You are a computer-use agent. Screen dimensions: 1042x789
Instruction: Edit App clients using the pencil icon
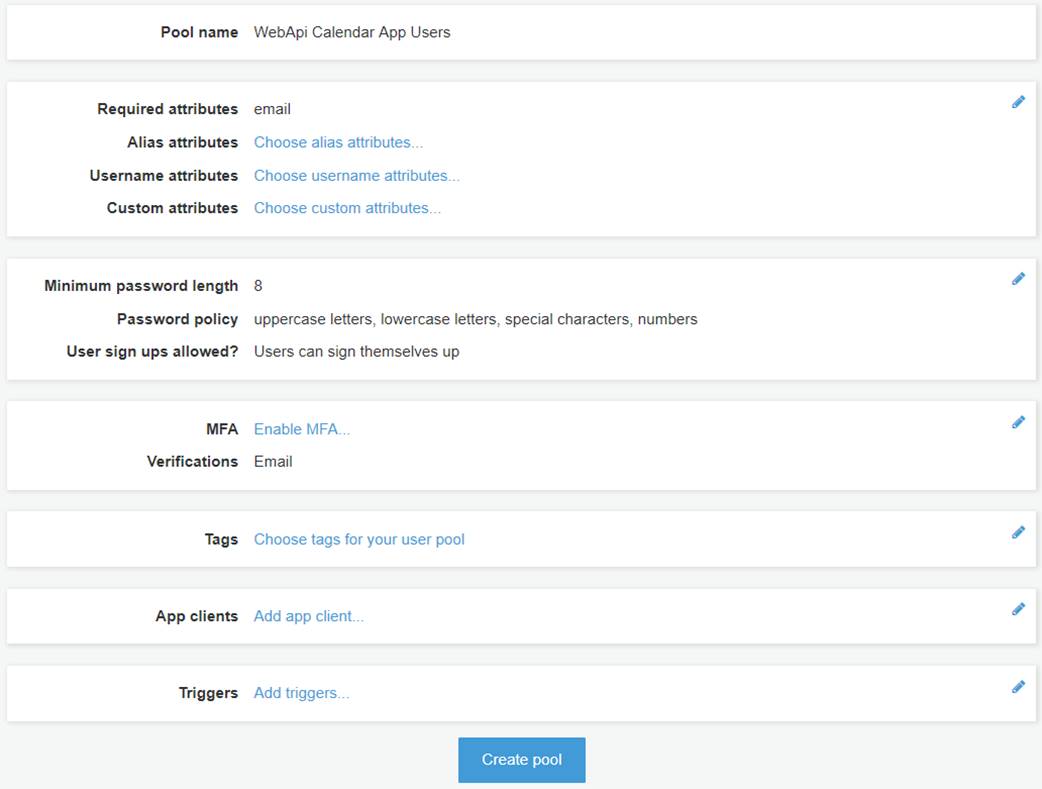pos(1018,609)
